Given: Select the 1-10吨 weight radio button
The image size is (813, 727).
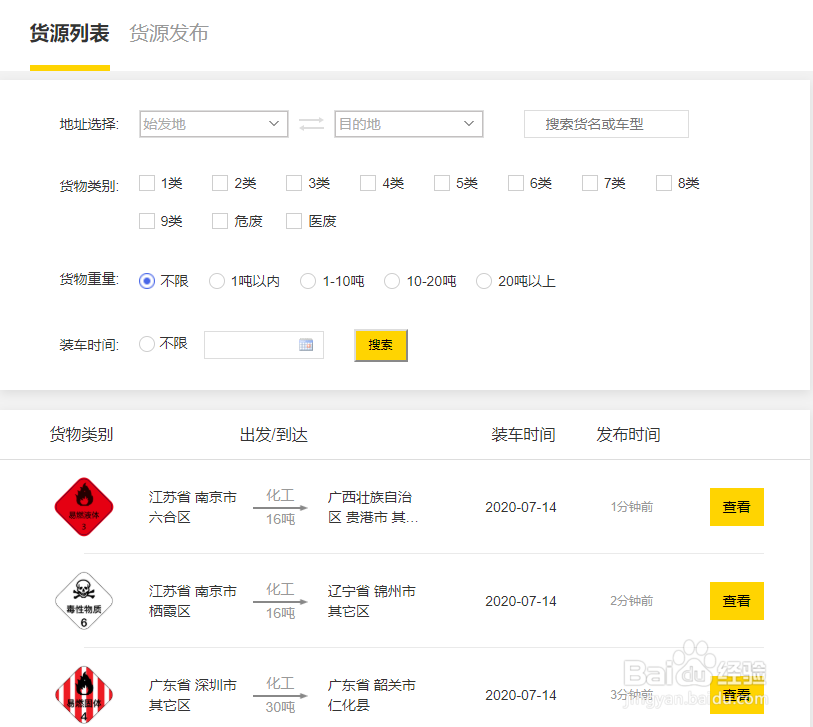Looking at the screenshot, I should (308, 282).
